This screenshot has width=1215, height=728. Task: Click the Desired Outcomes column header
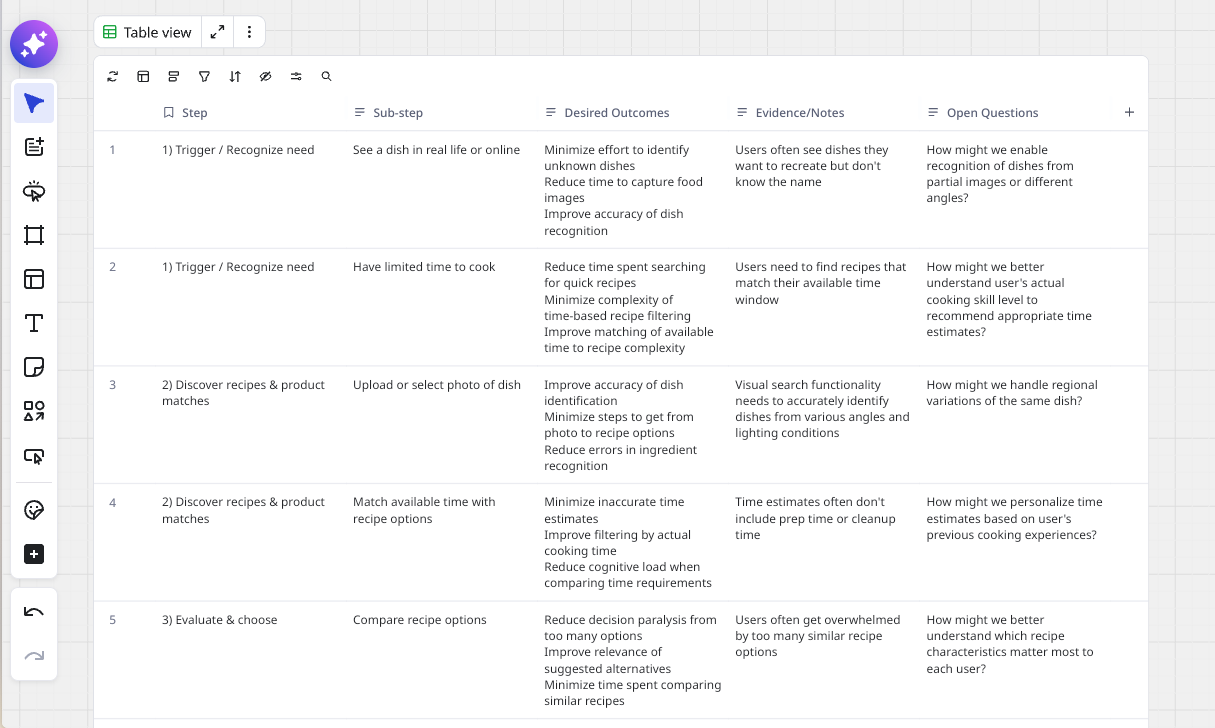tap(616, 113)
